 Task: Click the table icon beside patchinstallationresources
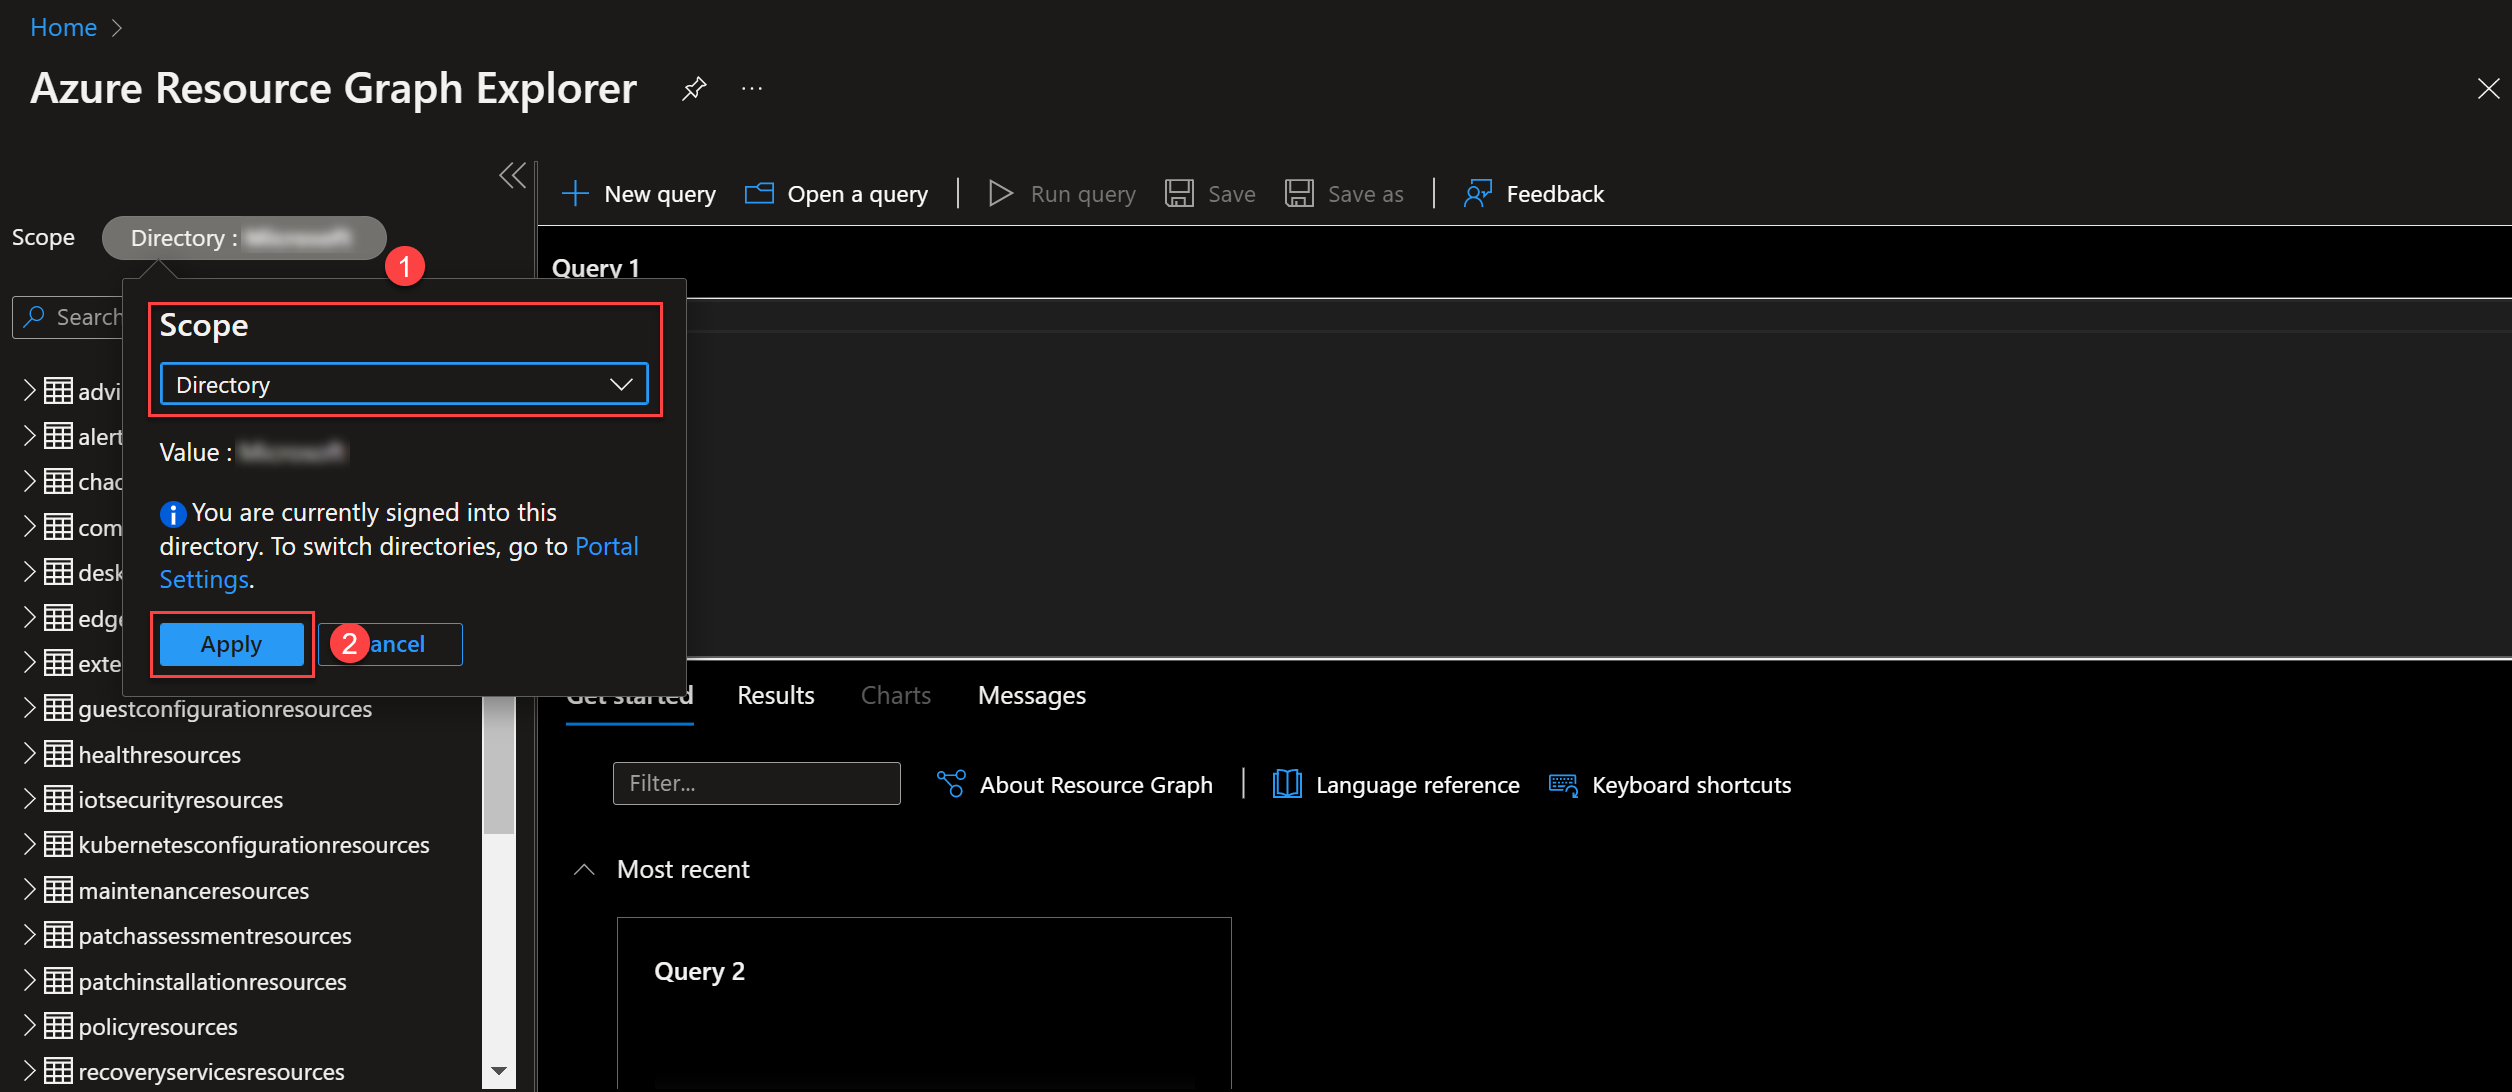pos(58,981)
